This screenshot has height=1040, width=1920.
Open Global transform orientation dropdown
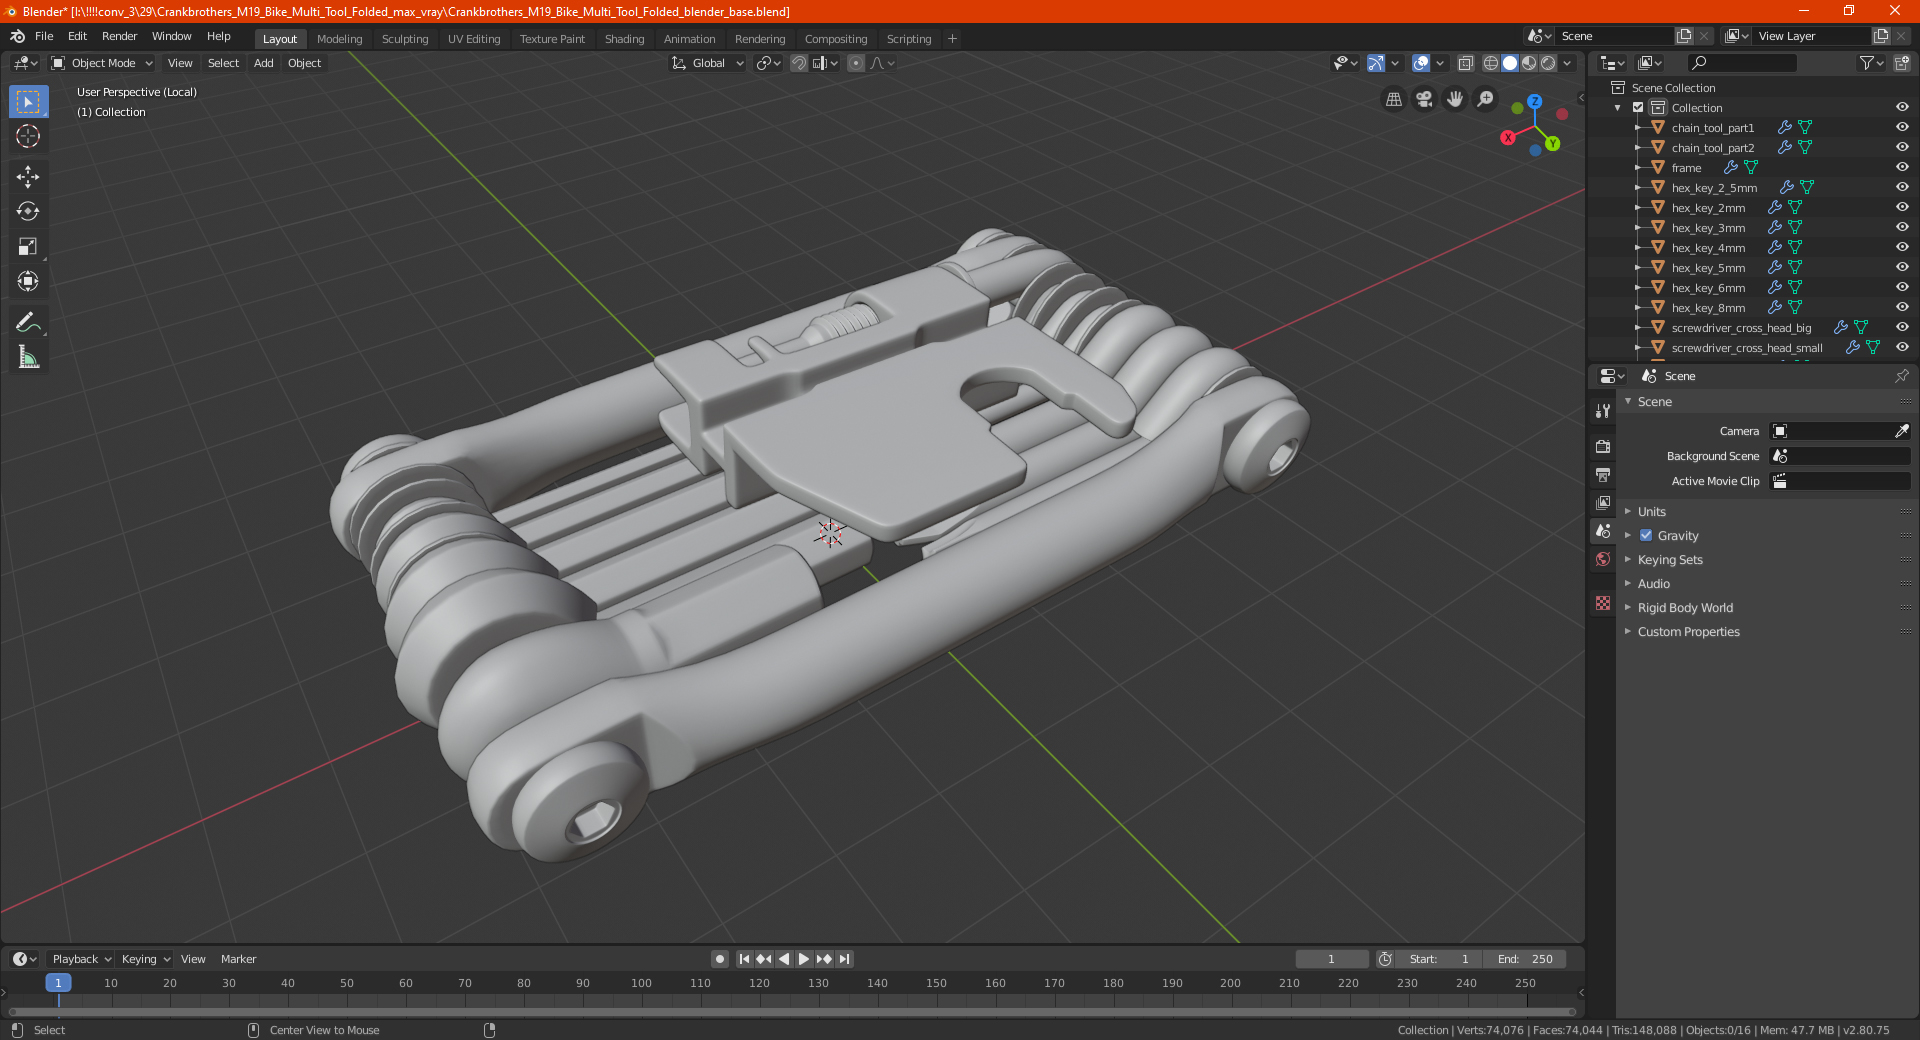click(708, 63)
